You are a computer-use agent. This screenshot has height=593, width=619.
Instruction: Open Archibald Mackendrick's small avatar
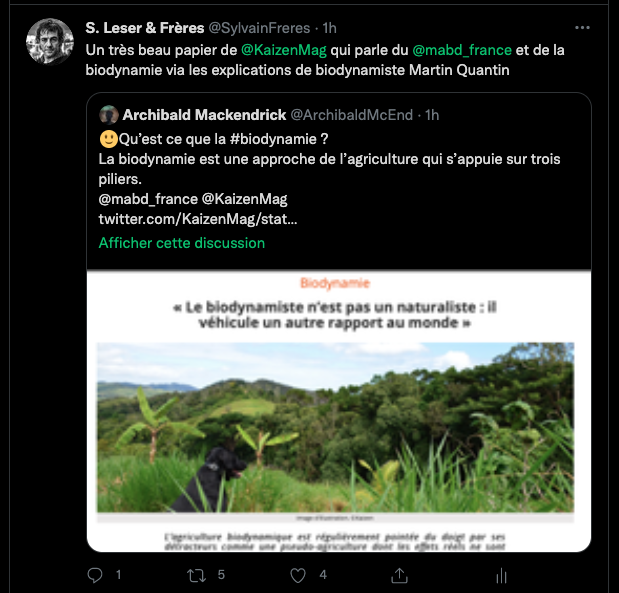pos(109,115)
